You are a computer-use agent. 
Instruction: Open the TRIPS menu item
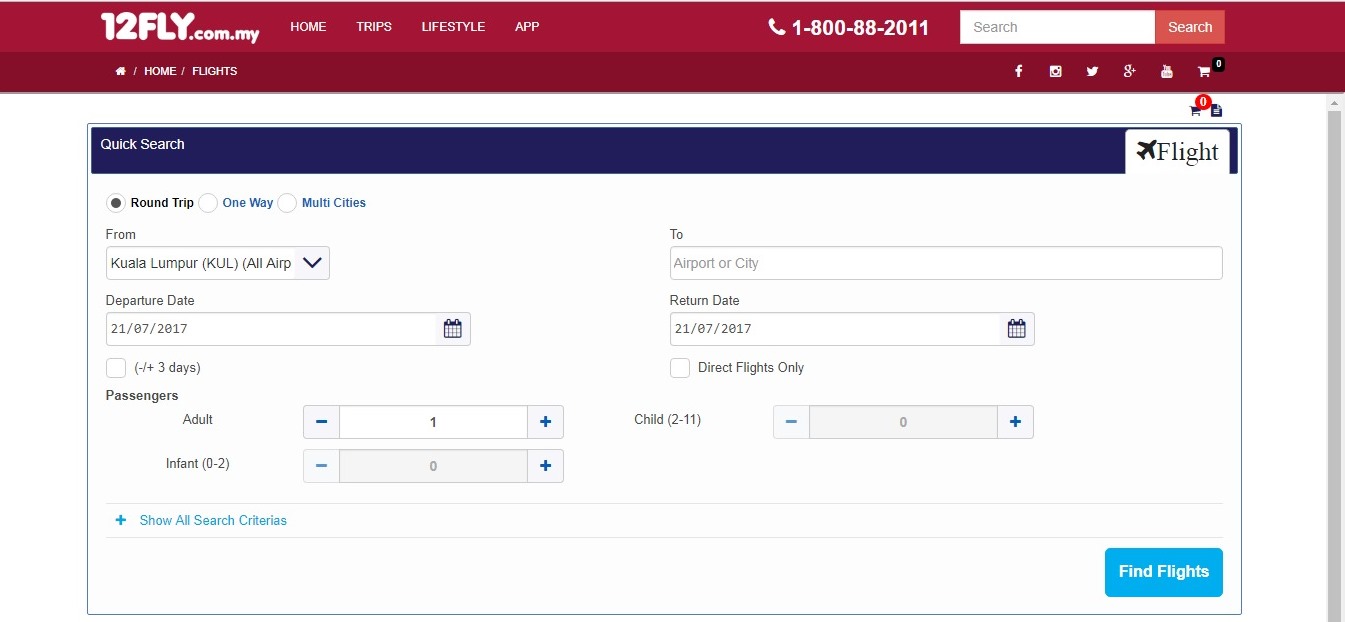pos(374,27)
